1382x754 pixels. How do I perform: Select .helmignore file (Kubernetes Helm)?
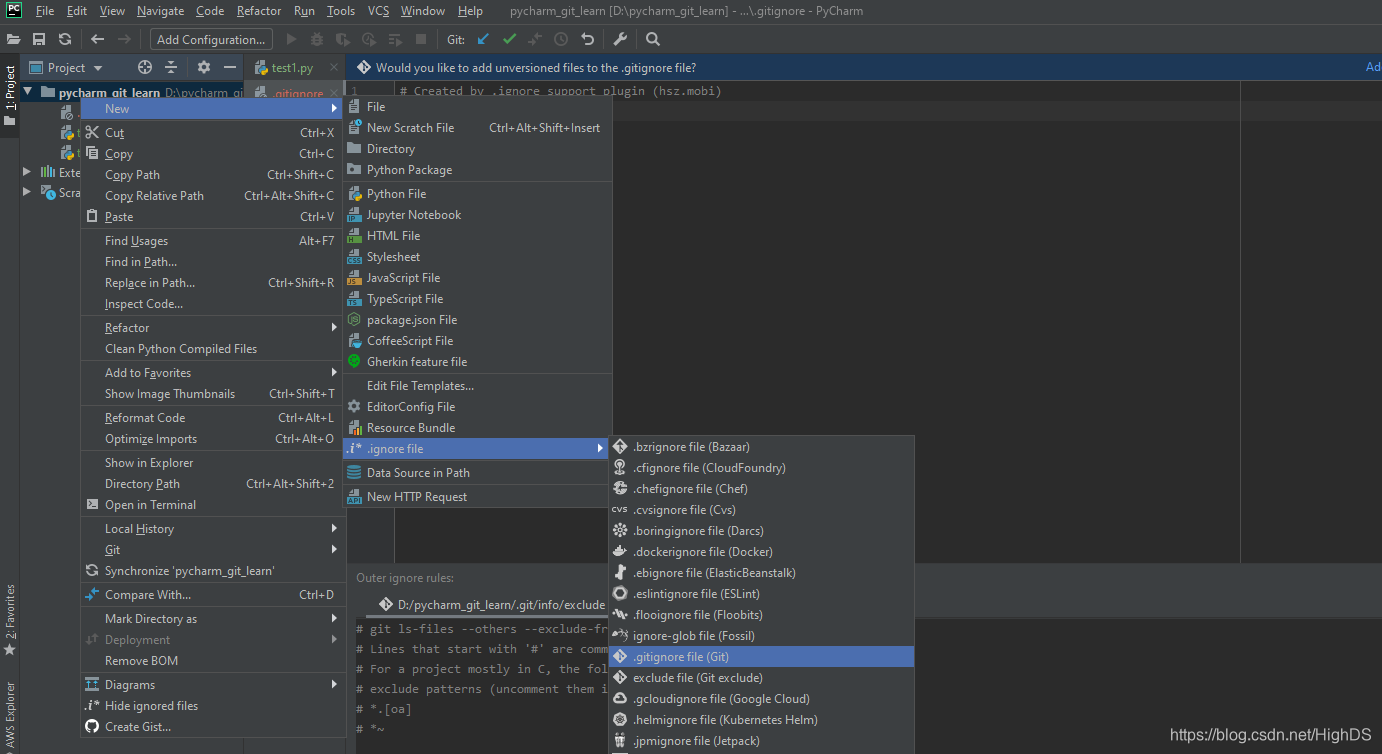coord(762,720)
